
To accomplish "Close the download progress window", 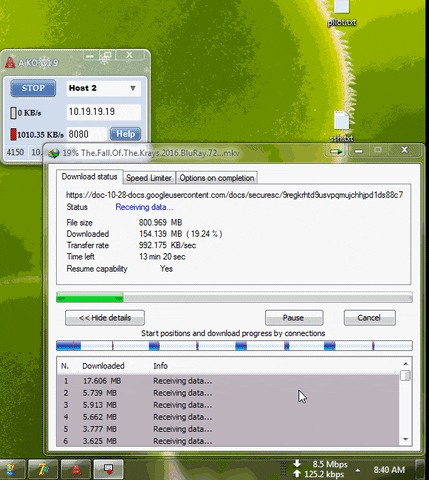I will (x=404, y=150).
